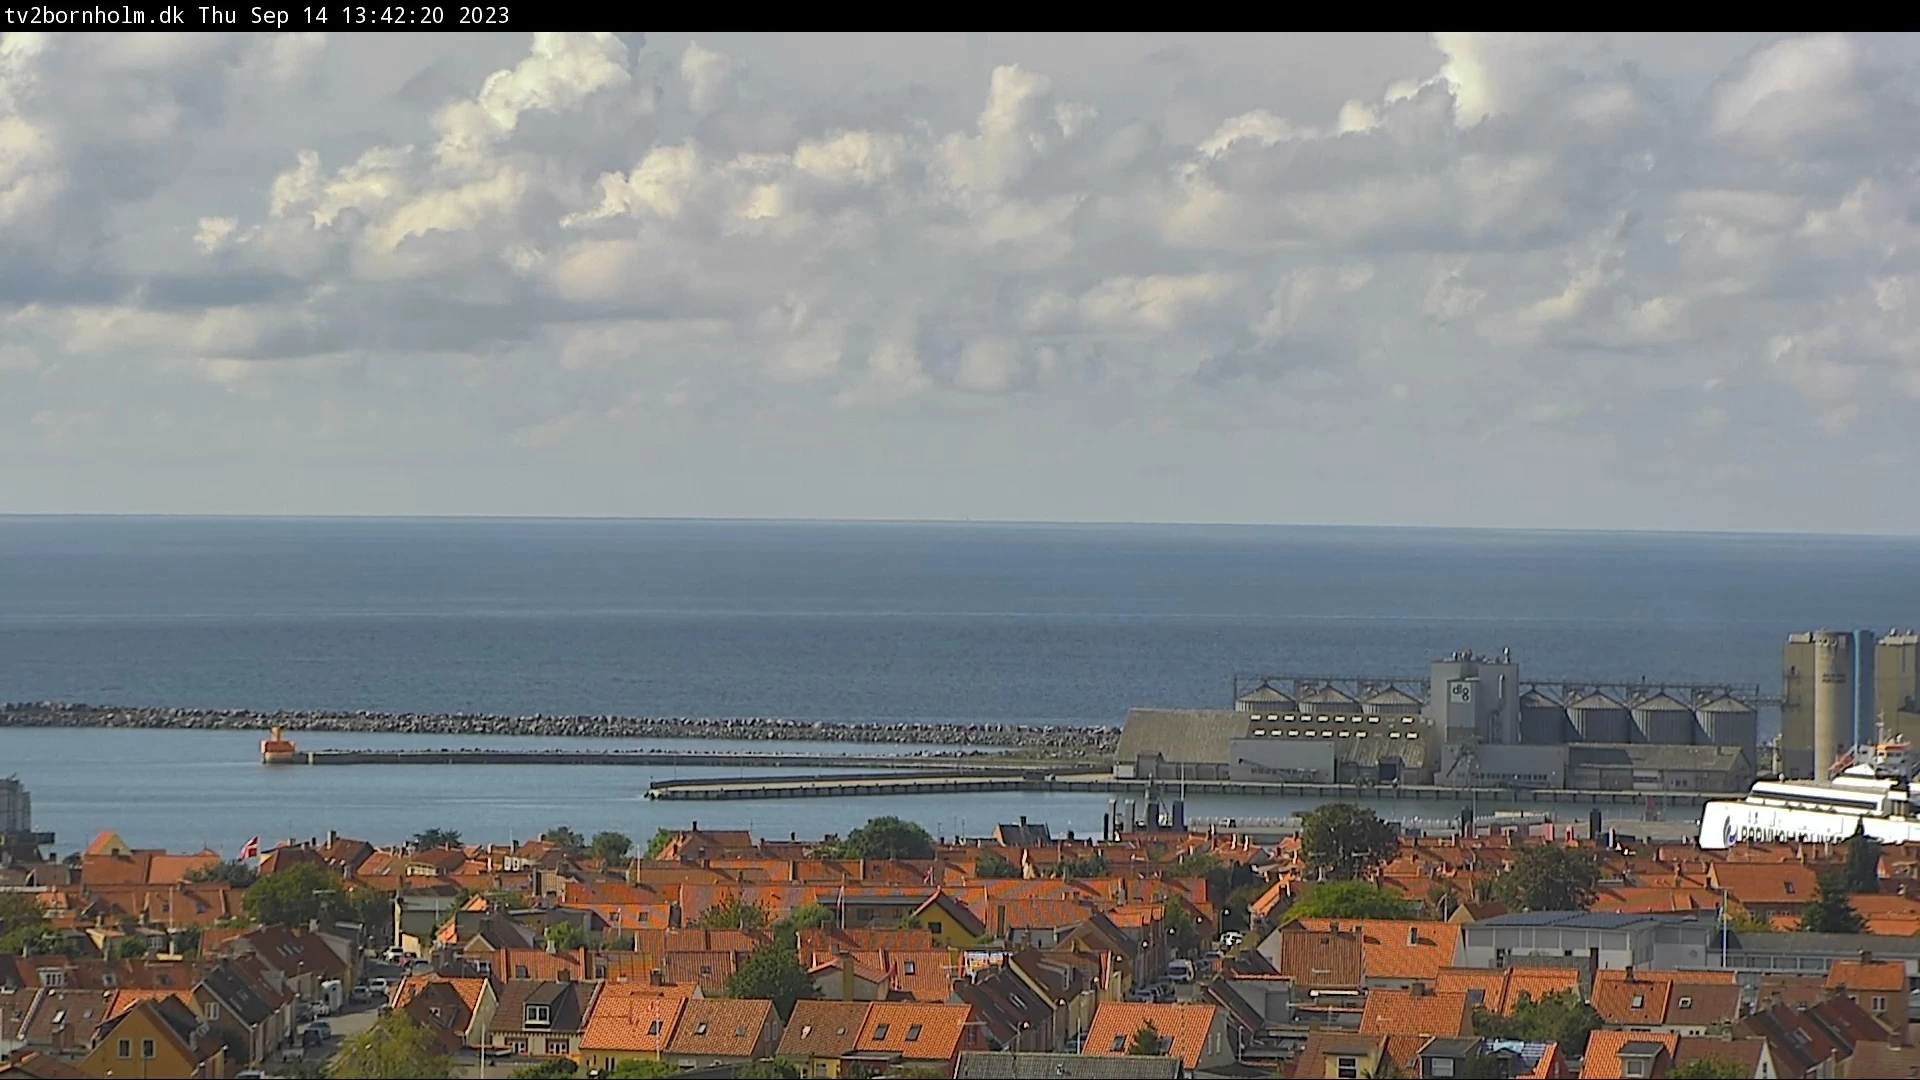
Task: Click the Danish flag above the rooftops
Action: (x=249, y=847)
